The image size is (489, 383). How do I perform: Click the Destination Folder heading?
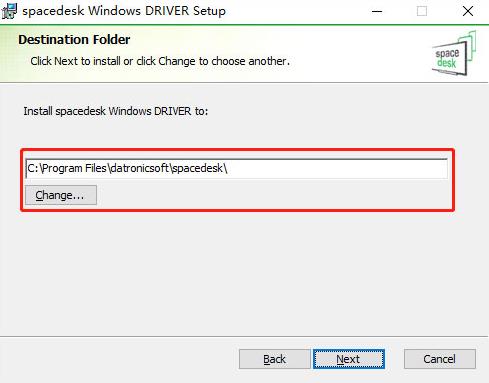coord(74,40)
